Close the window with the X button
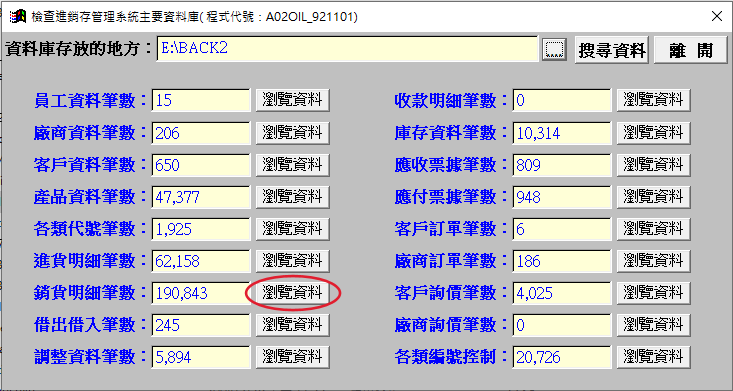Viewport: 733px width, 391px height. click(716, 16)
